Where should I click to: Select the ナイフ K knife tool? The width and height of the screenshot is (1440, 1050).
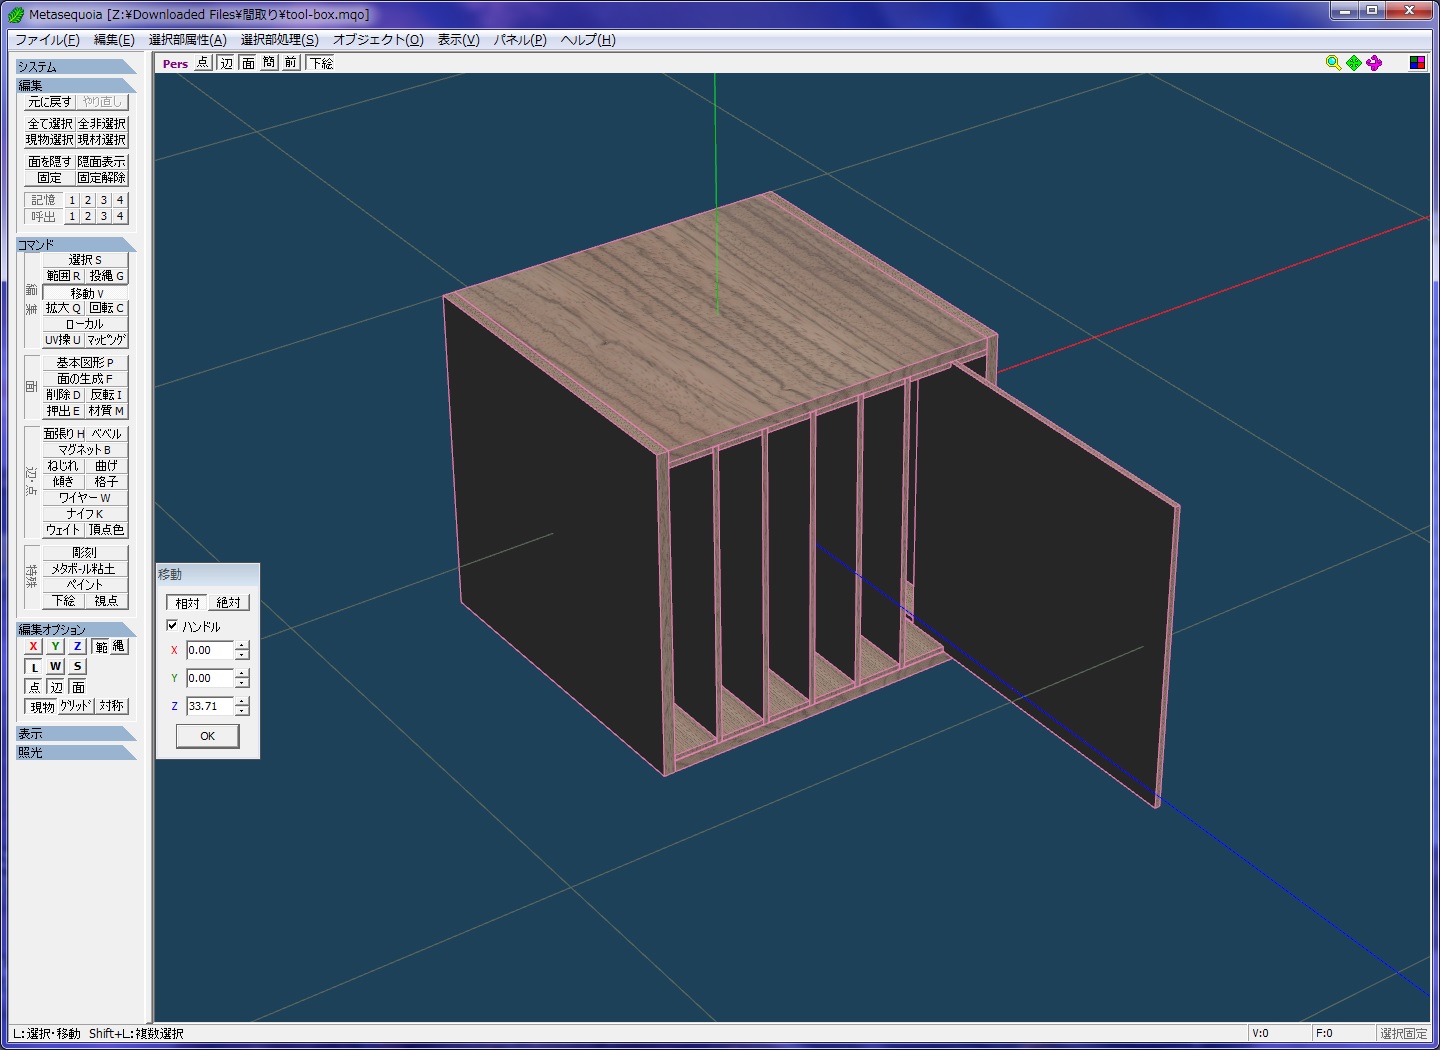click(85, 513)
